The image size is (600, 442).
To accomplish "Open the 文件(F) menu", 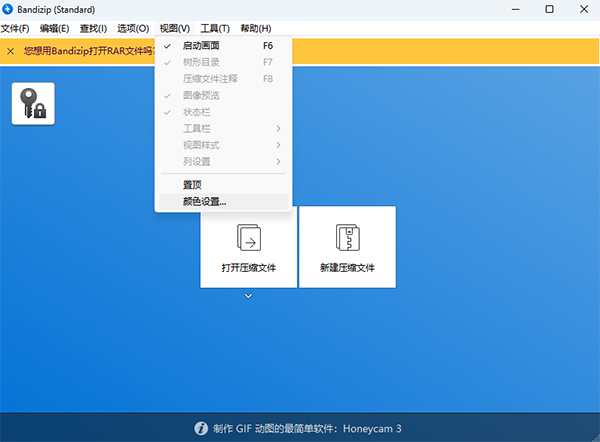I will tap(15, 28).
